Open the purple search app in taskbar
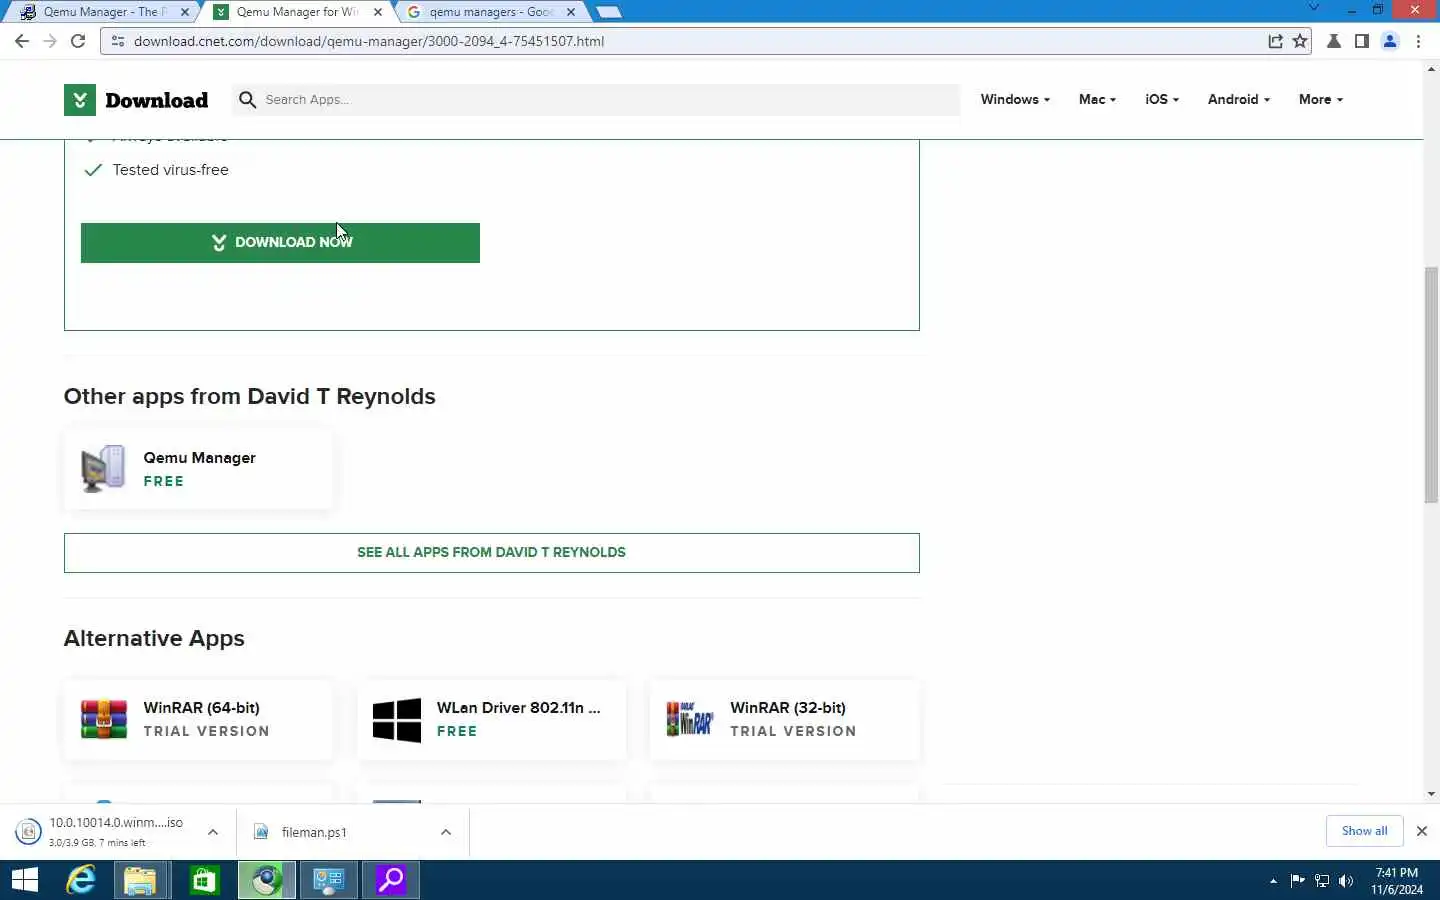1440x900 pixels. [x=391, y=880]
